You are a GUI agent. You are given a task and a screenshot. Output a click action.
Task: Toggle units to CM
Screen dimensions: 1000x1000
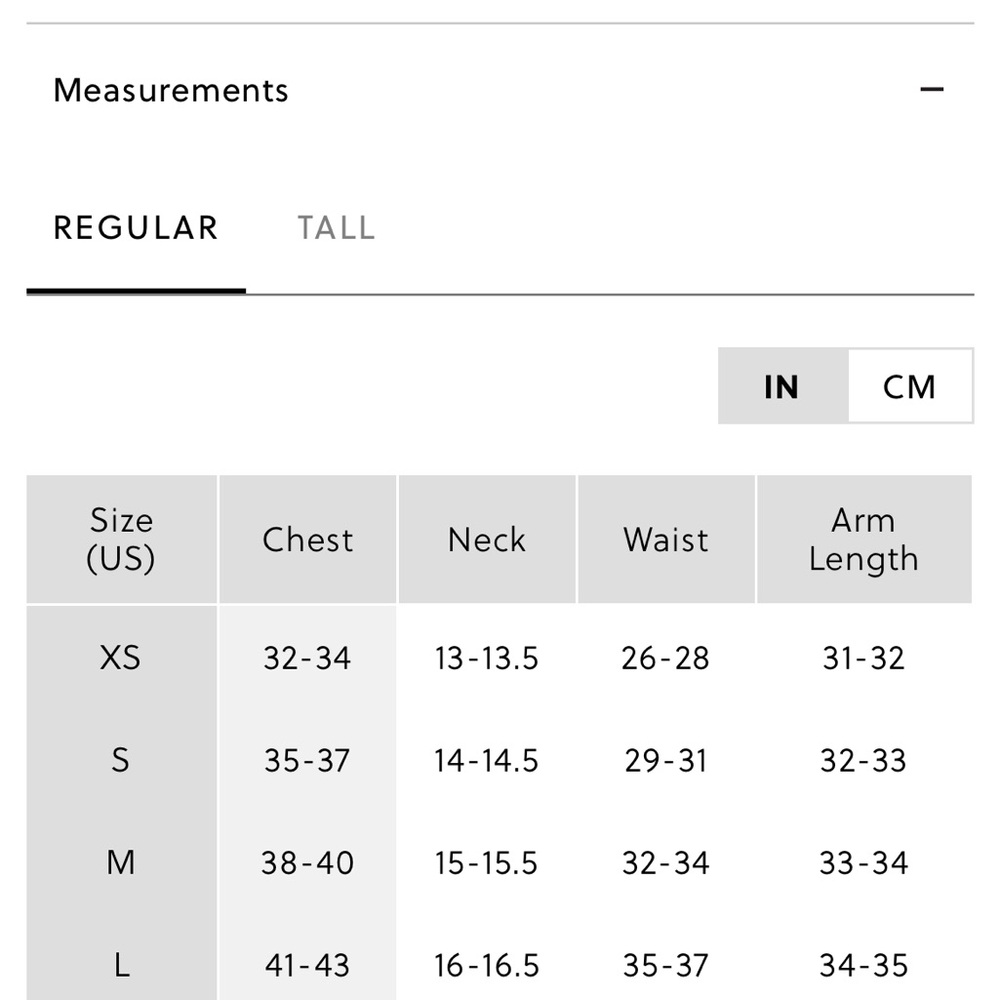point(910,386)
